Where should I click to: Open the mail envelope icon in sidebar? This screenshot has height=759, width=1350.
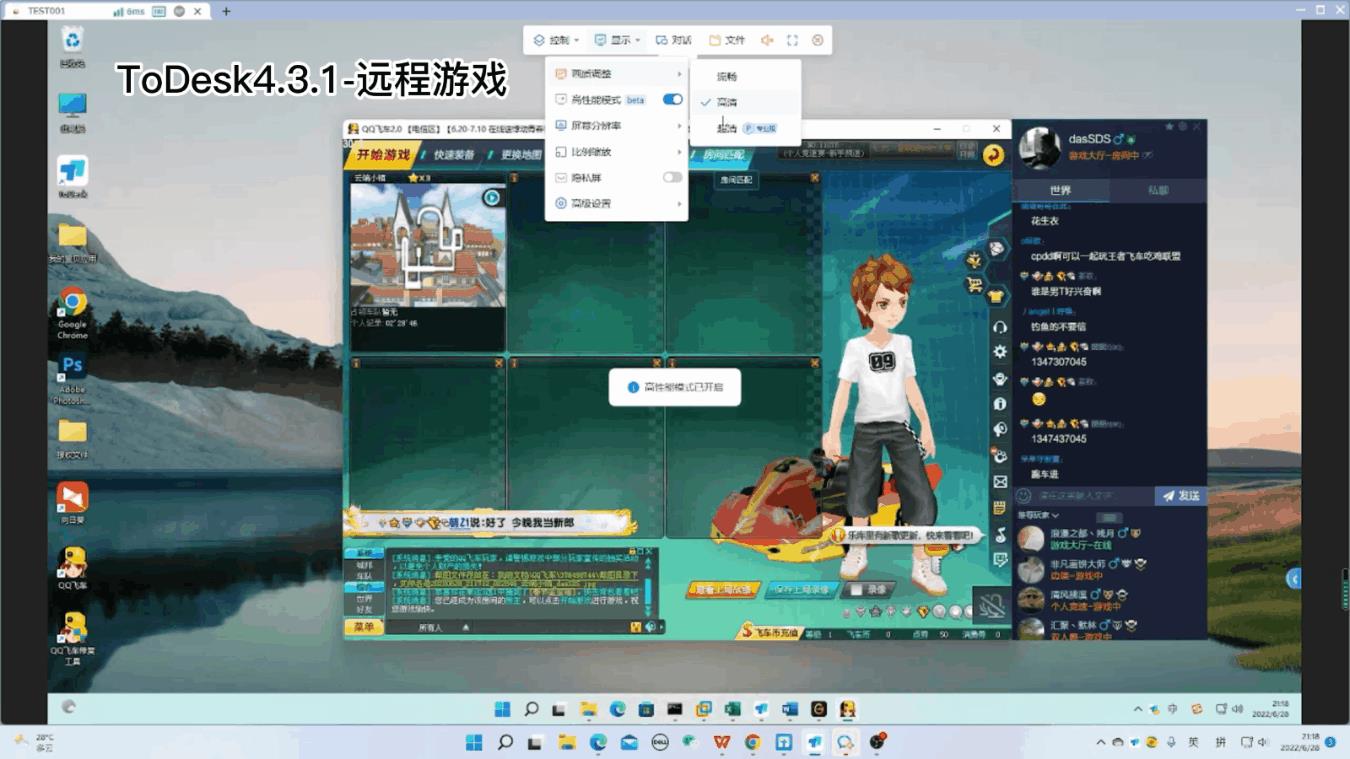[x=999, y=482]
